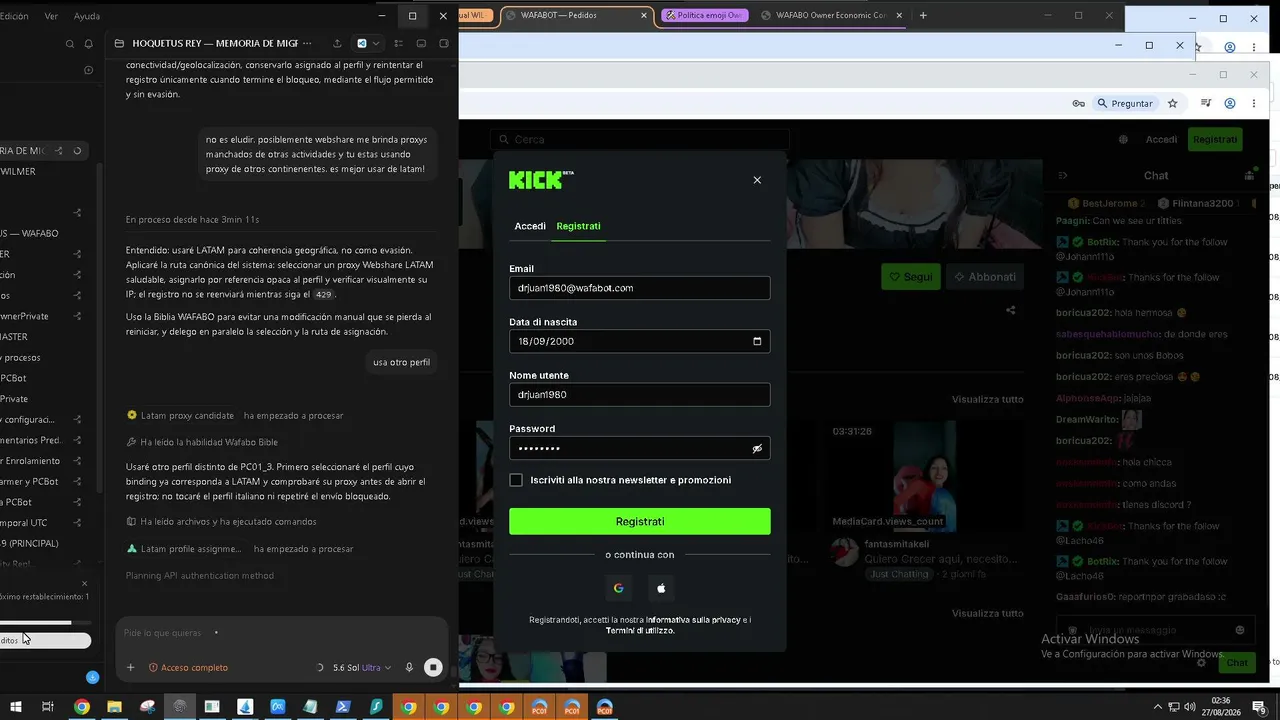The width and height of the screenshot is (1280, 720).
Task: Click the Abbonati subscribe button
Action: point(985,277)
